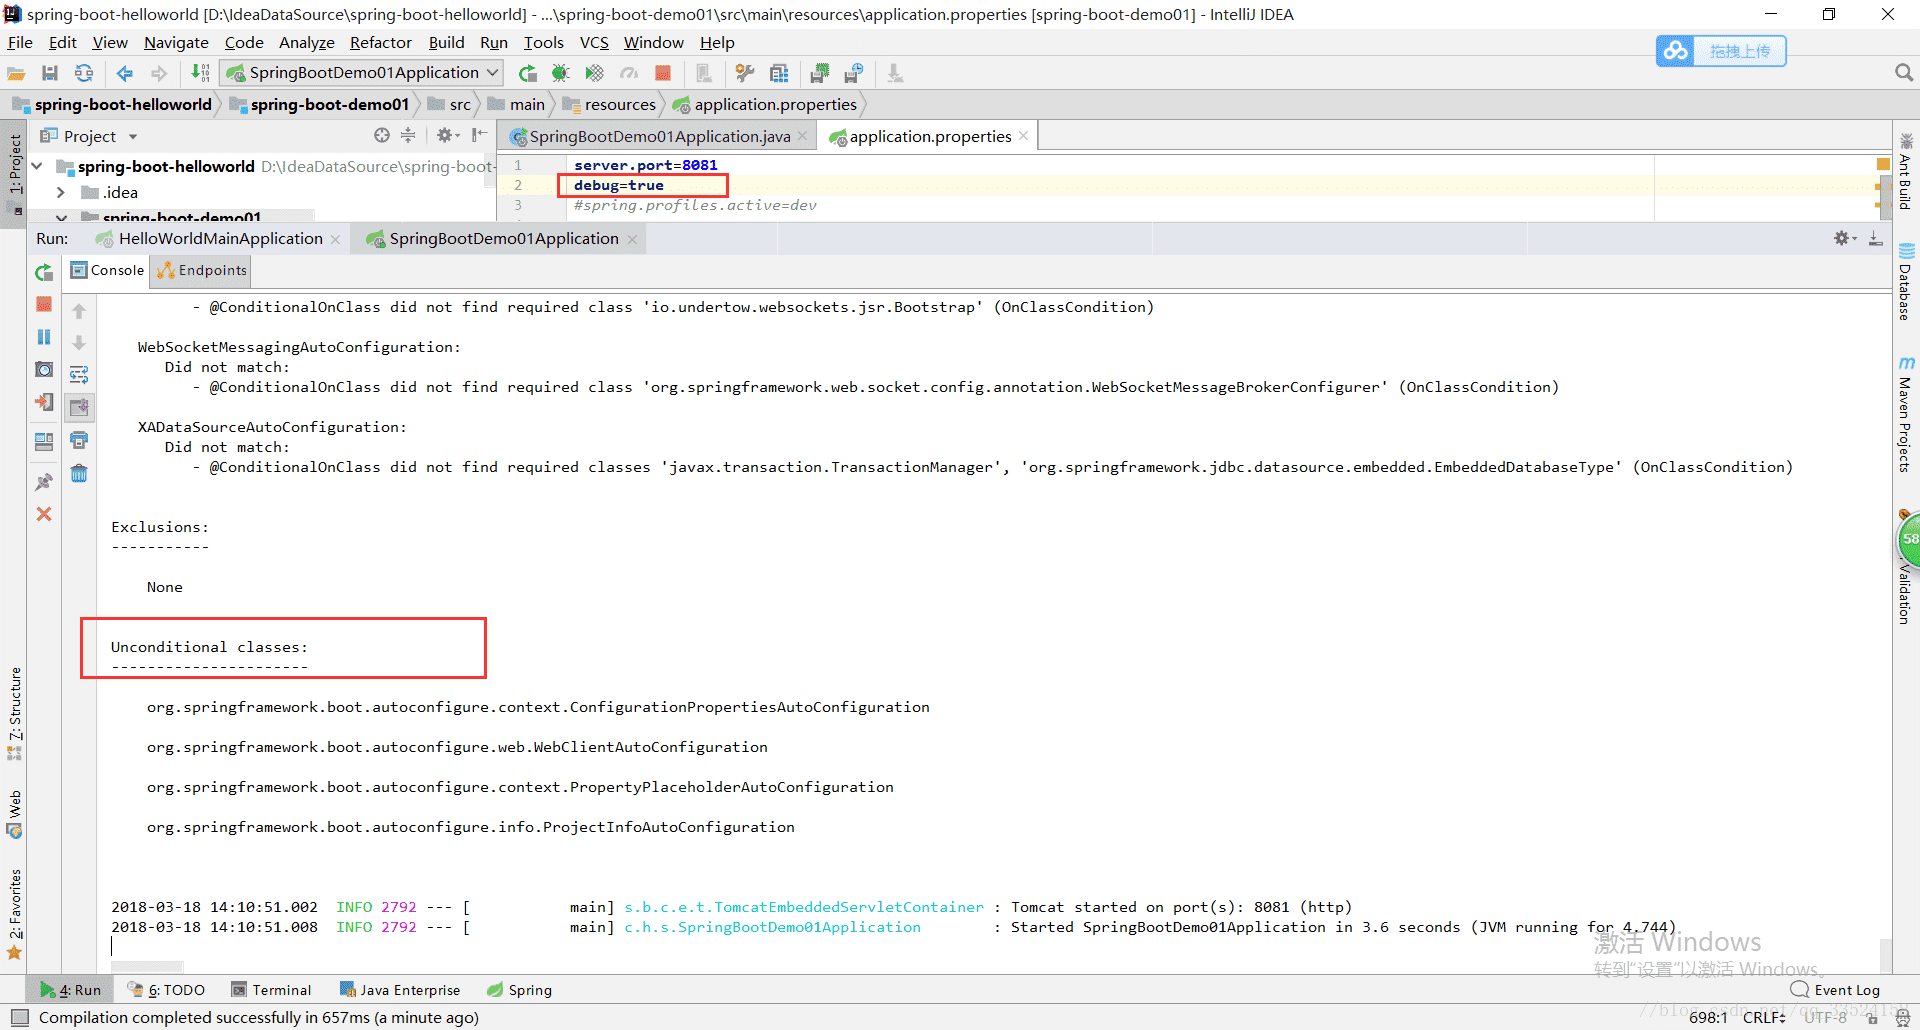Open the VCS menu
This screenshot has width=1920, height=1030.
pyautogui.click(x=594, y=42)
